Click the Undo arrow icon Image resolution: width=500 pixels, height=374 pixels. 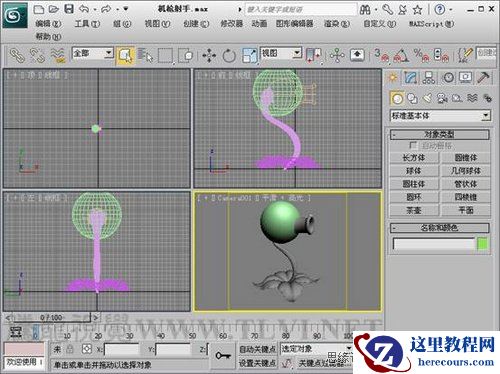coord(84,9)
